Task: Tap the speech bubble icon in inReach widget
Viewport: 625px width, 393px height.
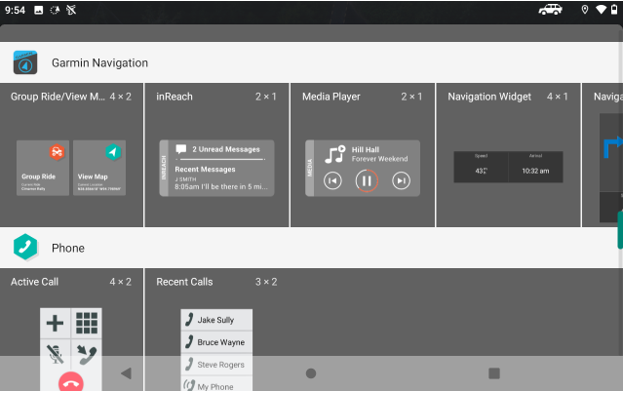Action: [x=181, y=149]
